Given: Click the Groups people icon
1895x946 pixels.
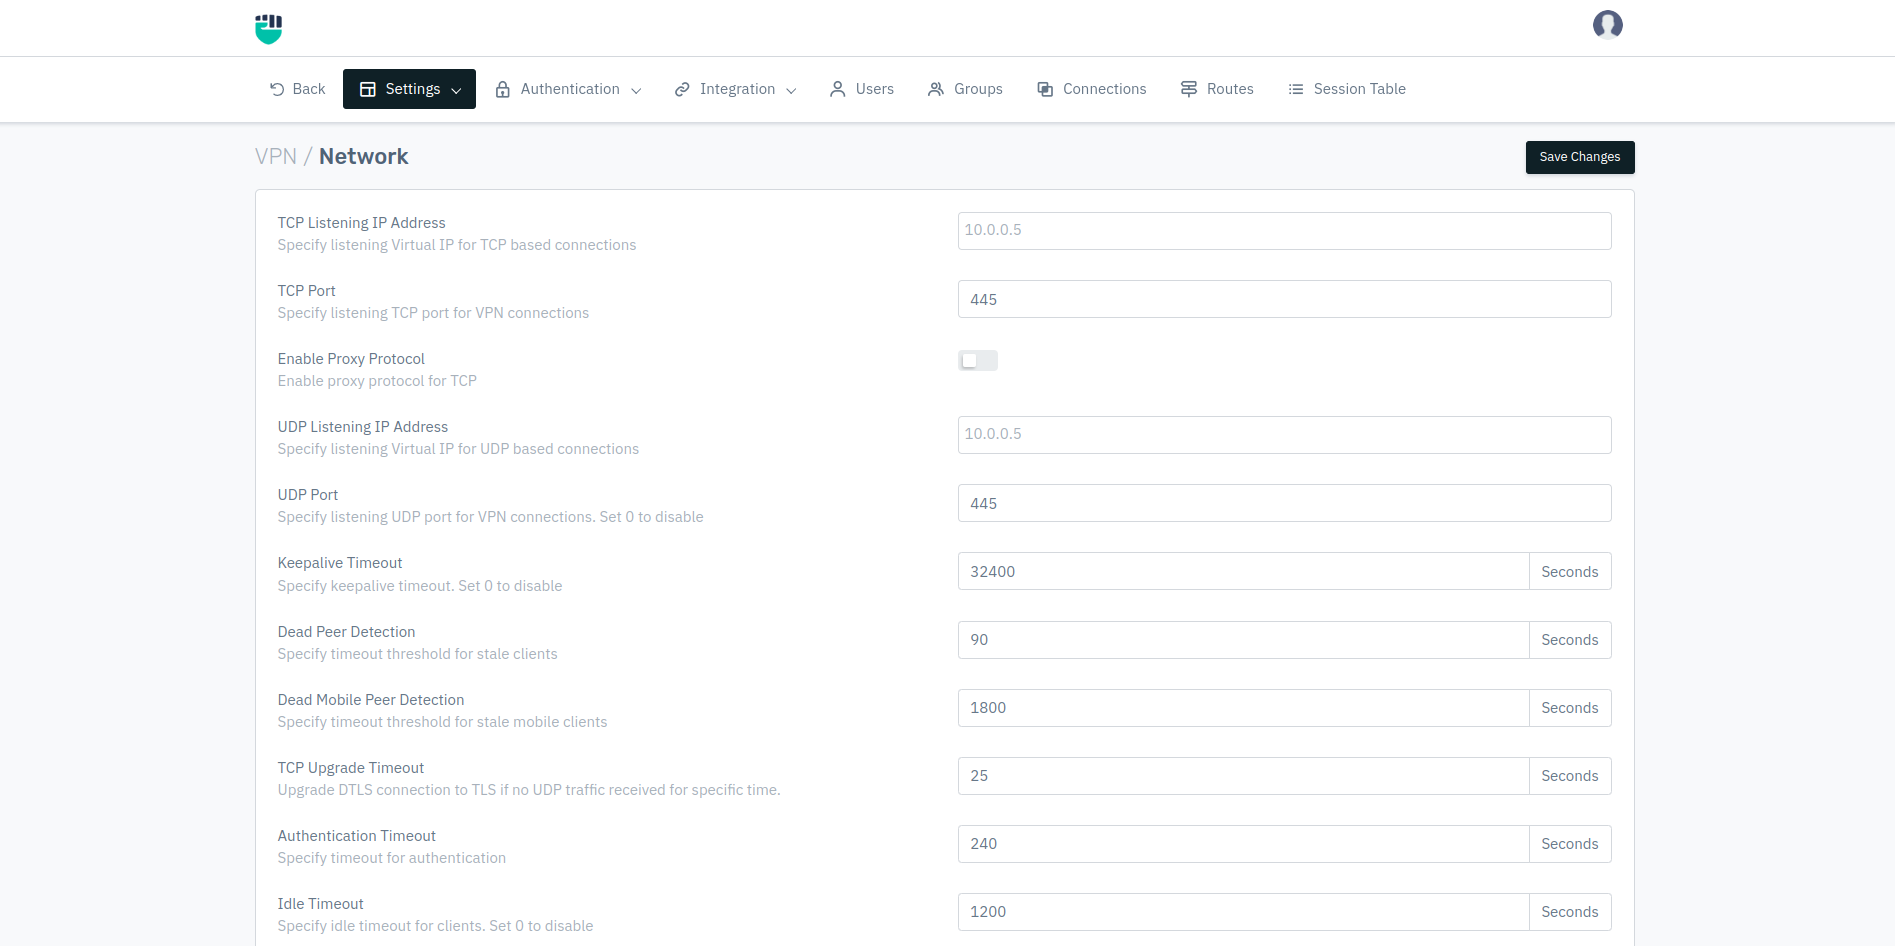Looking at the screenshot, I should 936,89.
